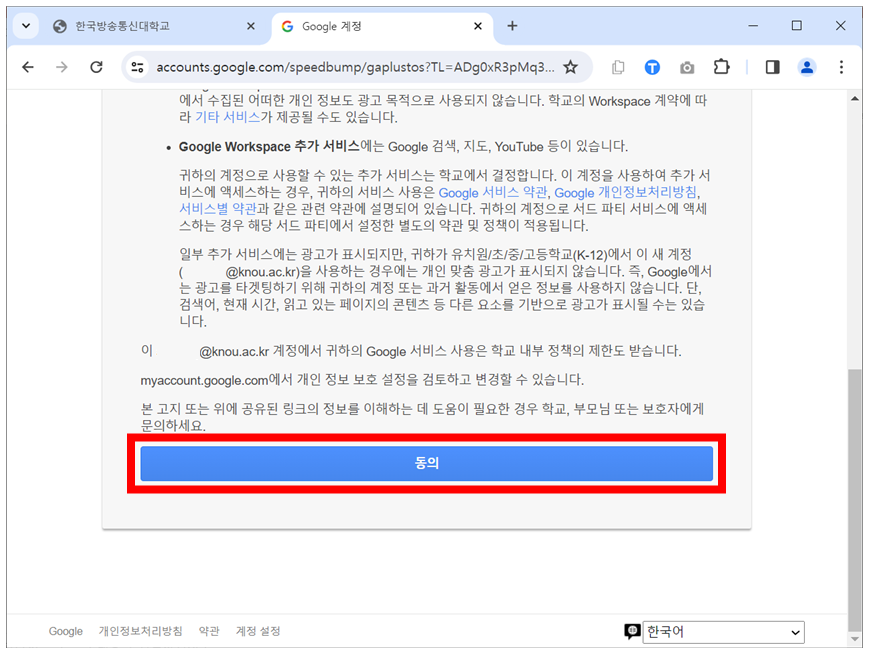
Task: Open the Extensions puzzle menu
Action: 721,67
